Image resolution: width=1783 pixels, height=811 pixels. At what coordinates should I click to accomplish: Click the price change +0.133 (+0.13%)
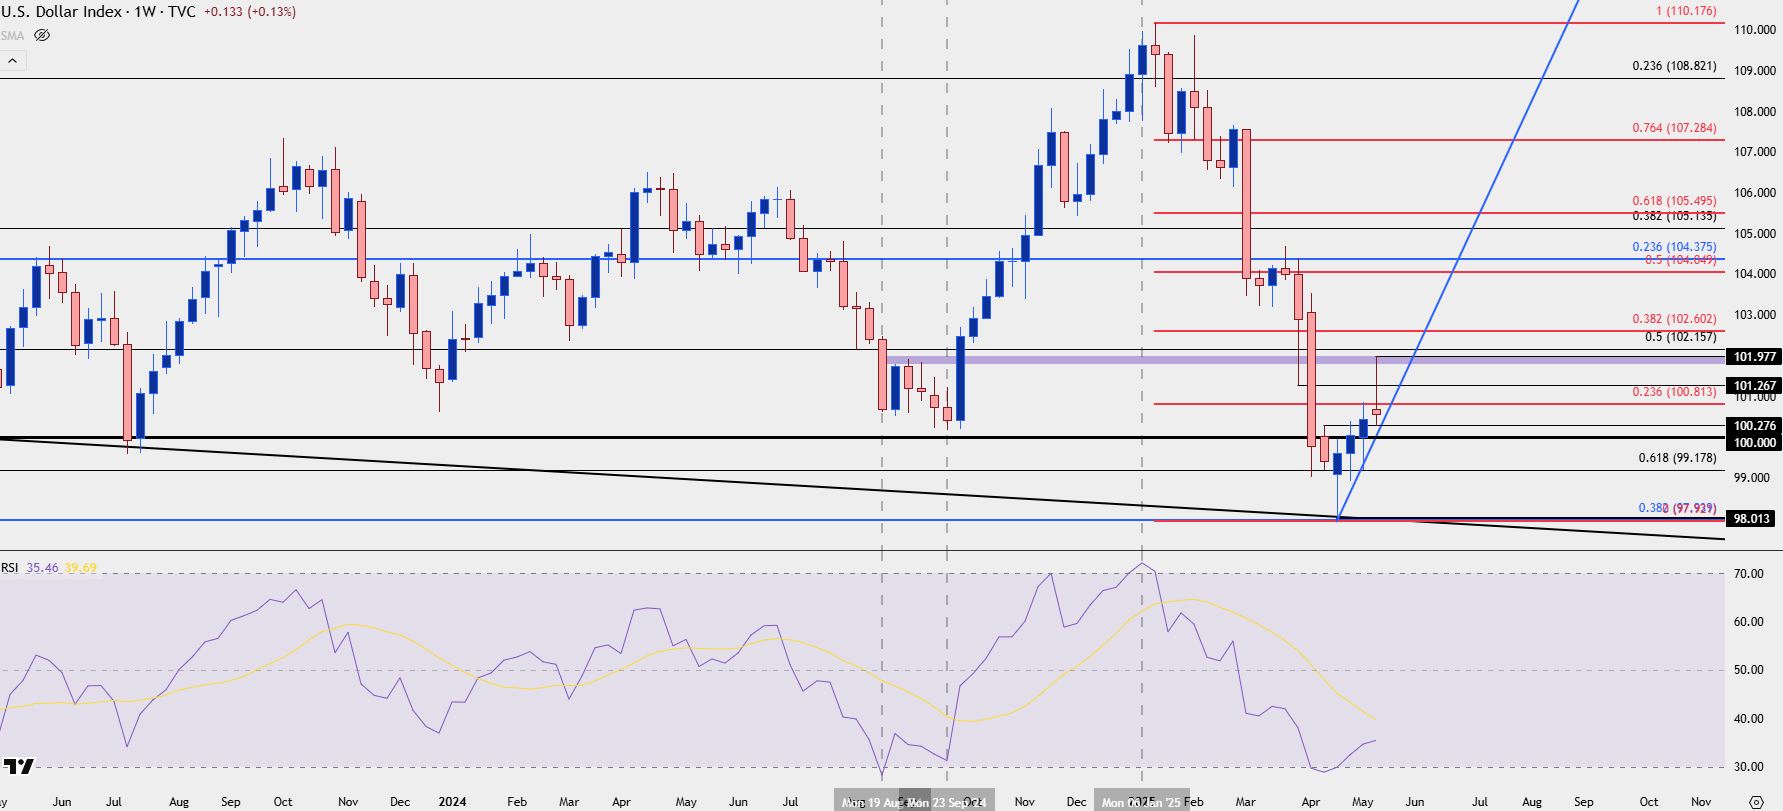click(x=250, y=12)
